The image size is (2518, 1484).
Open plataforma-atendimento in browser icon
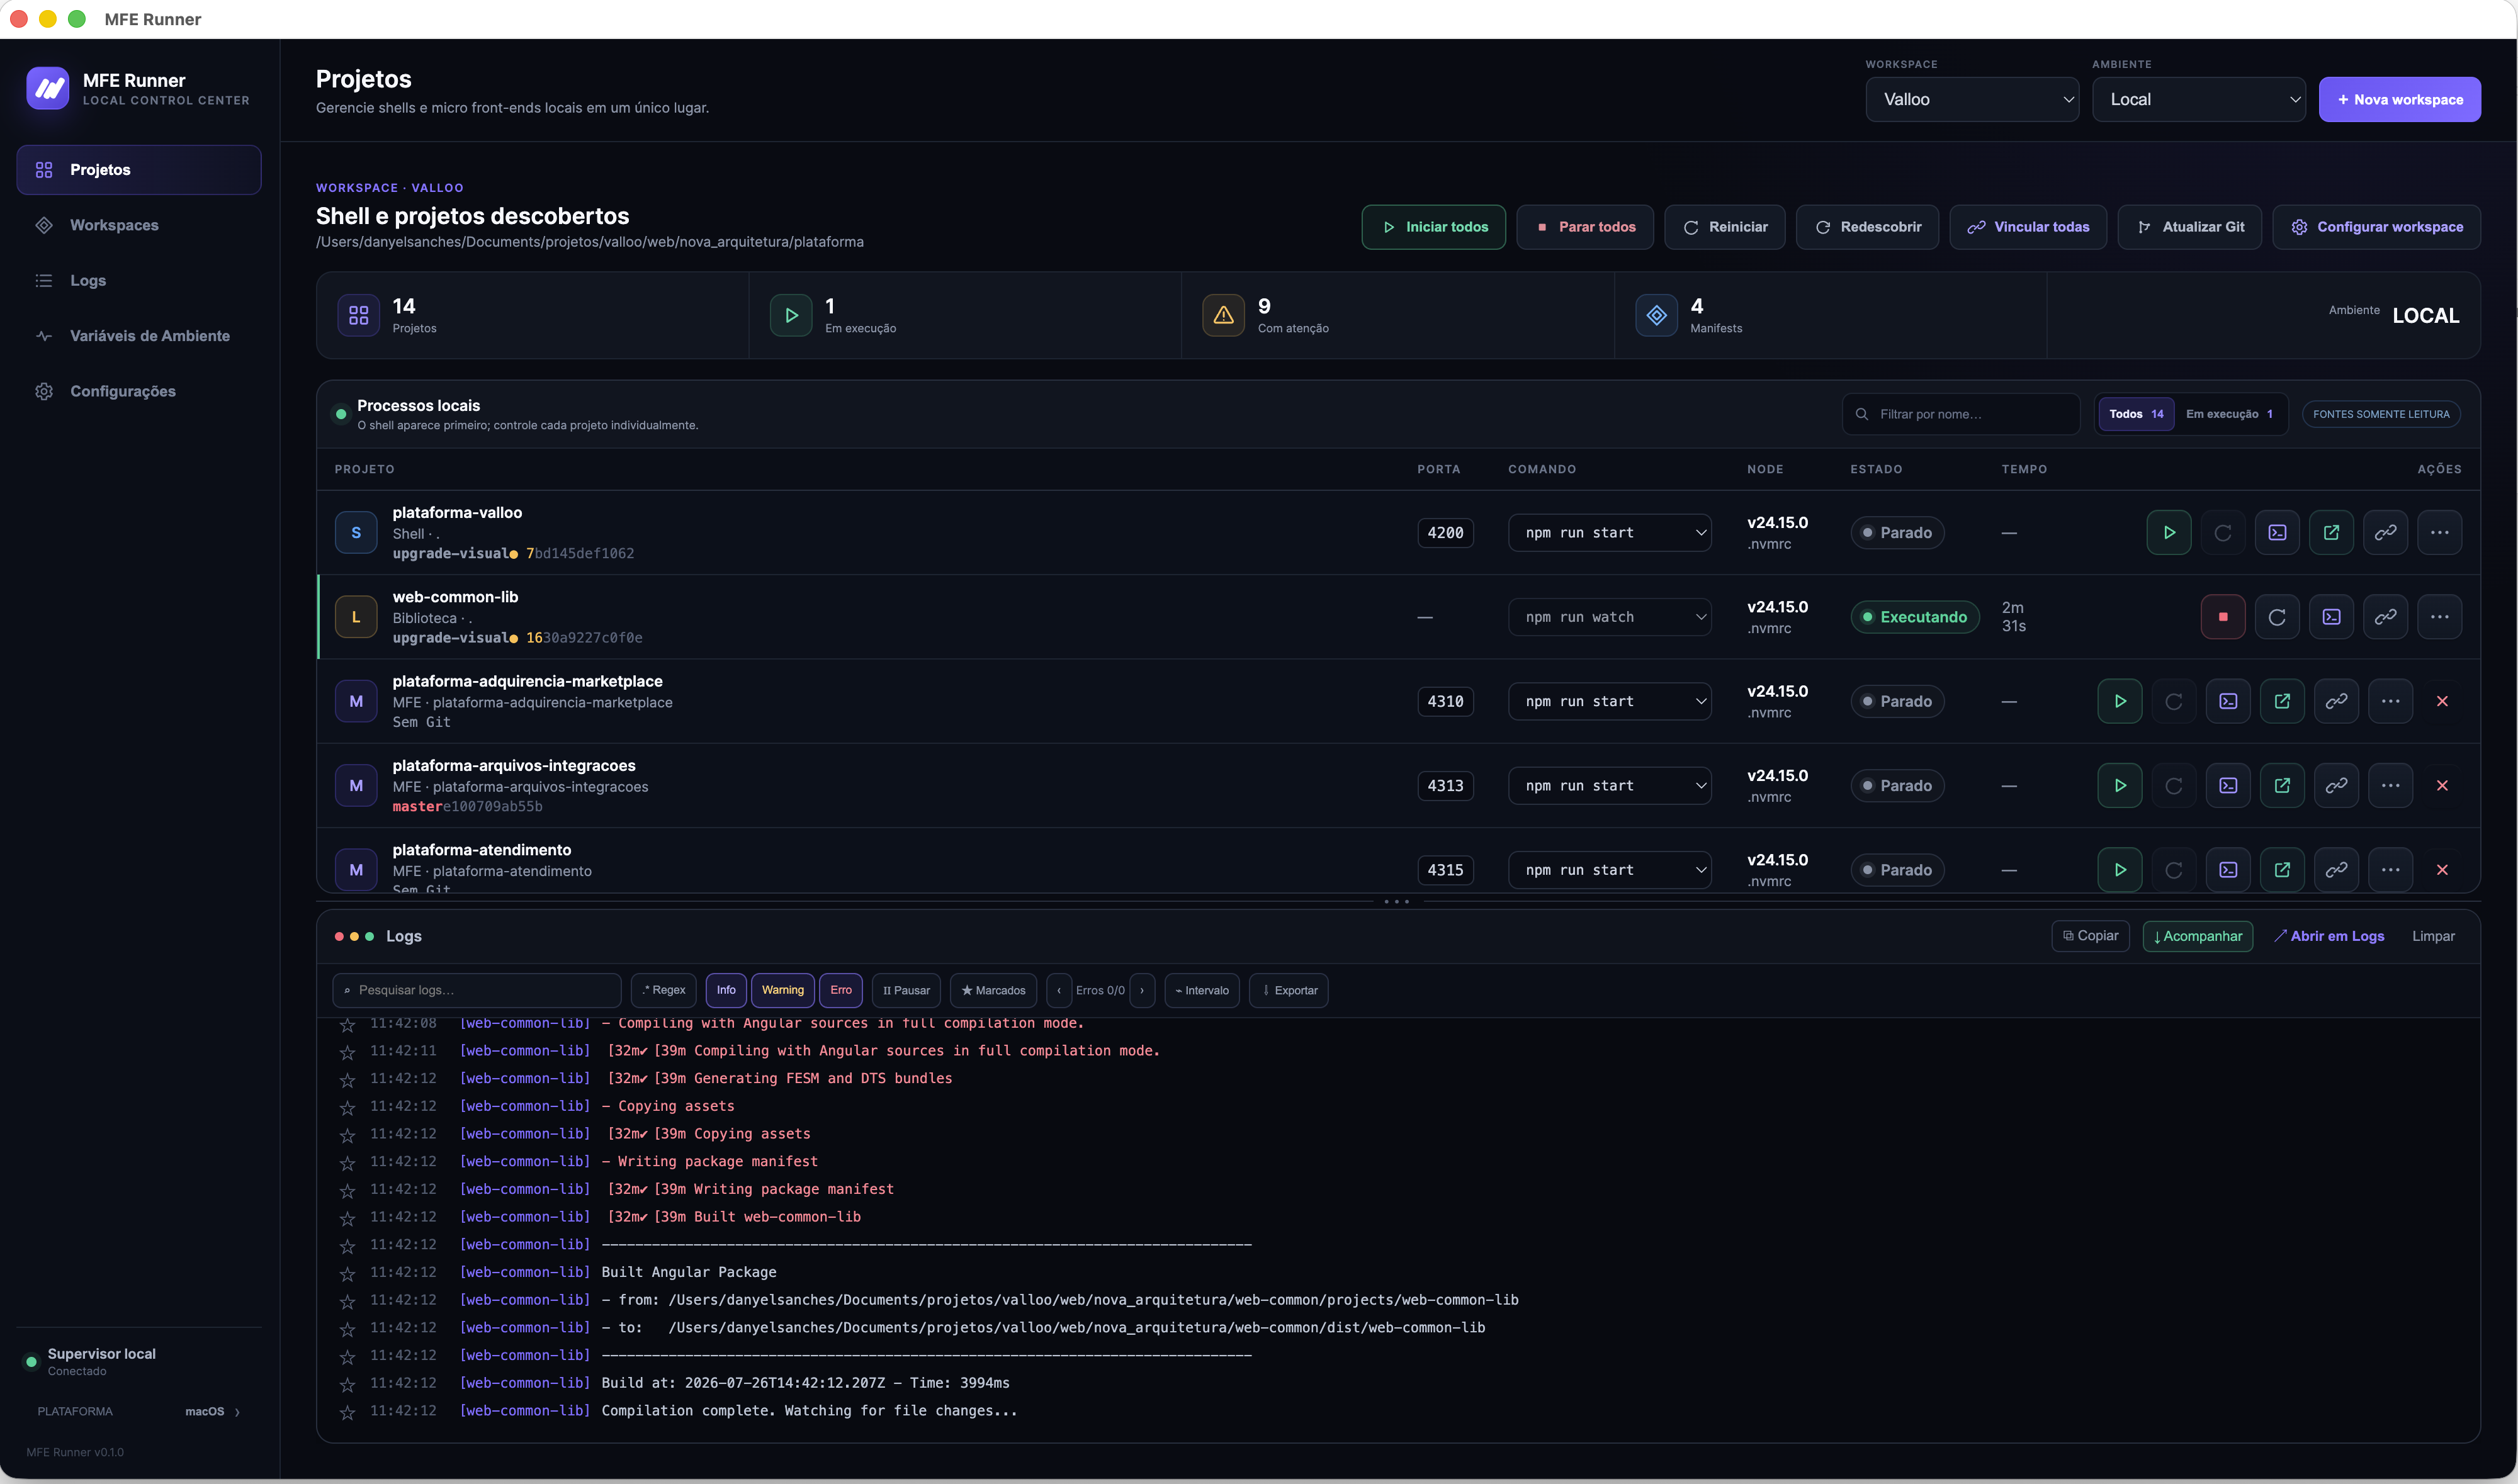[2282, 870]
